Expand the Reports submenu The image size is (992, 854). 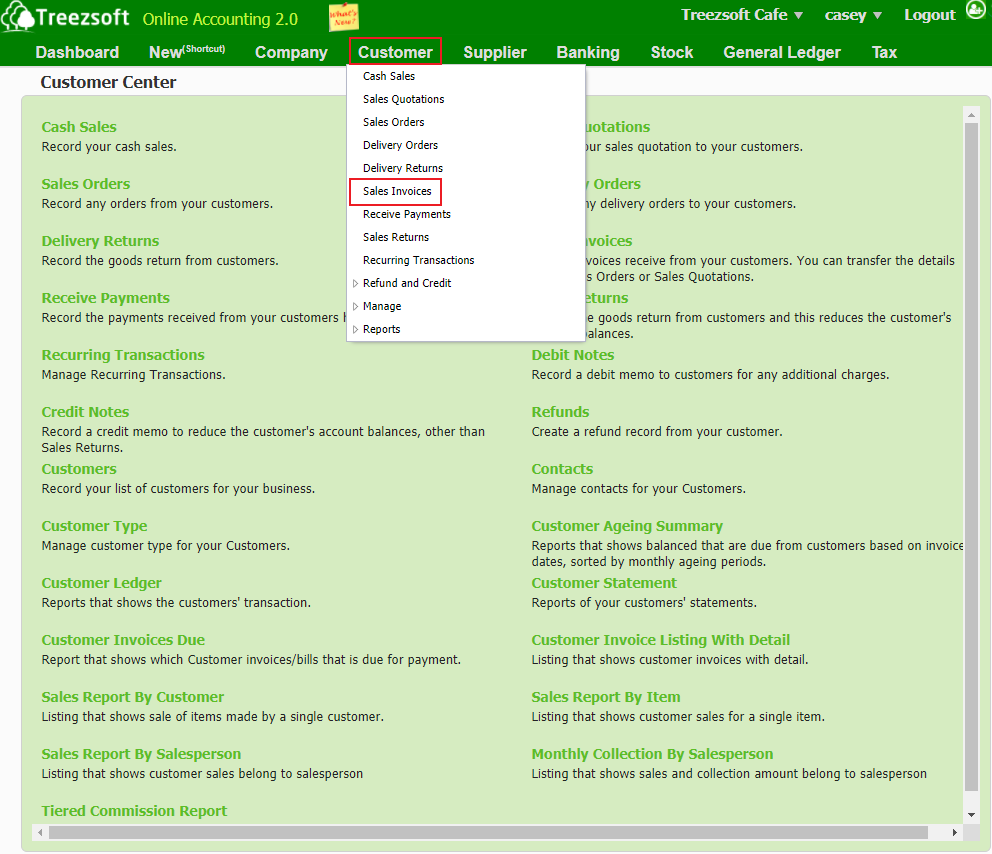381,329
